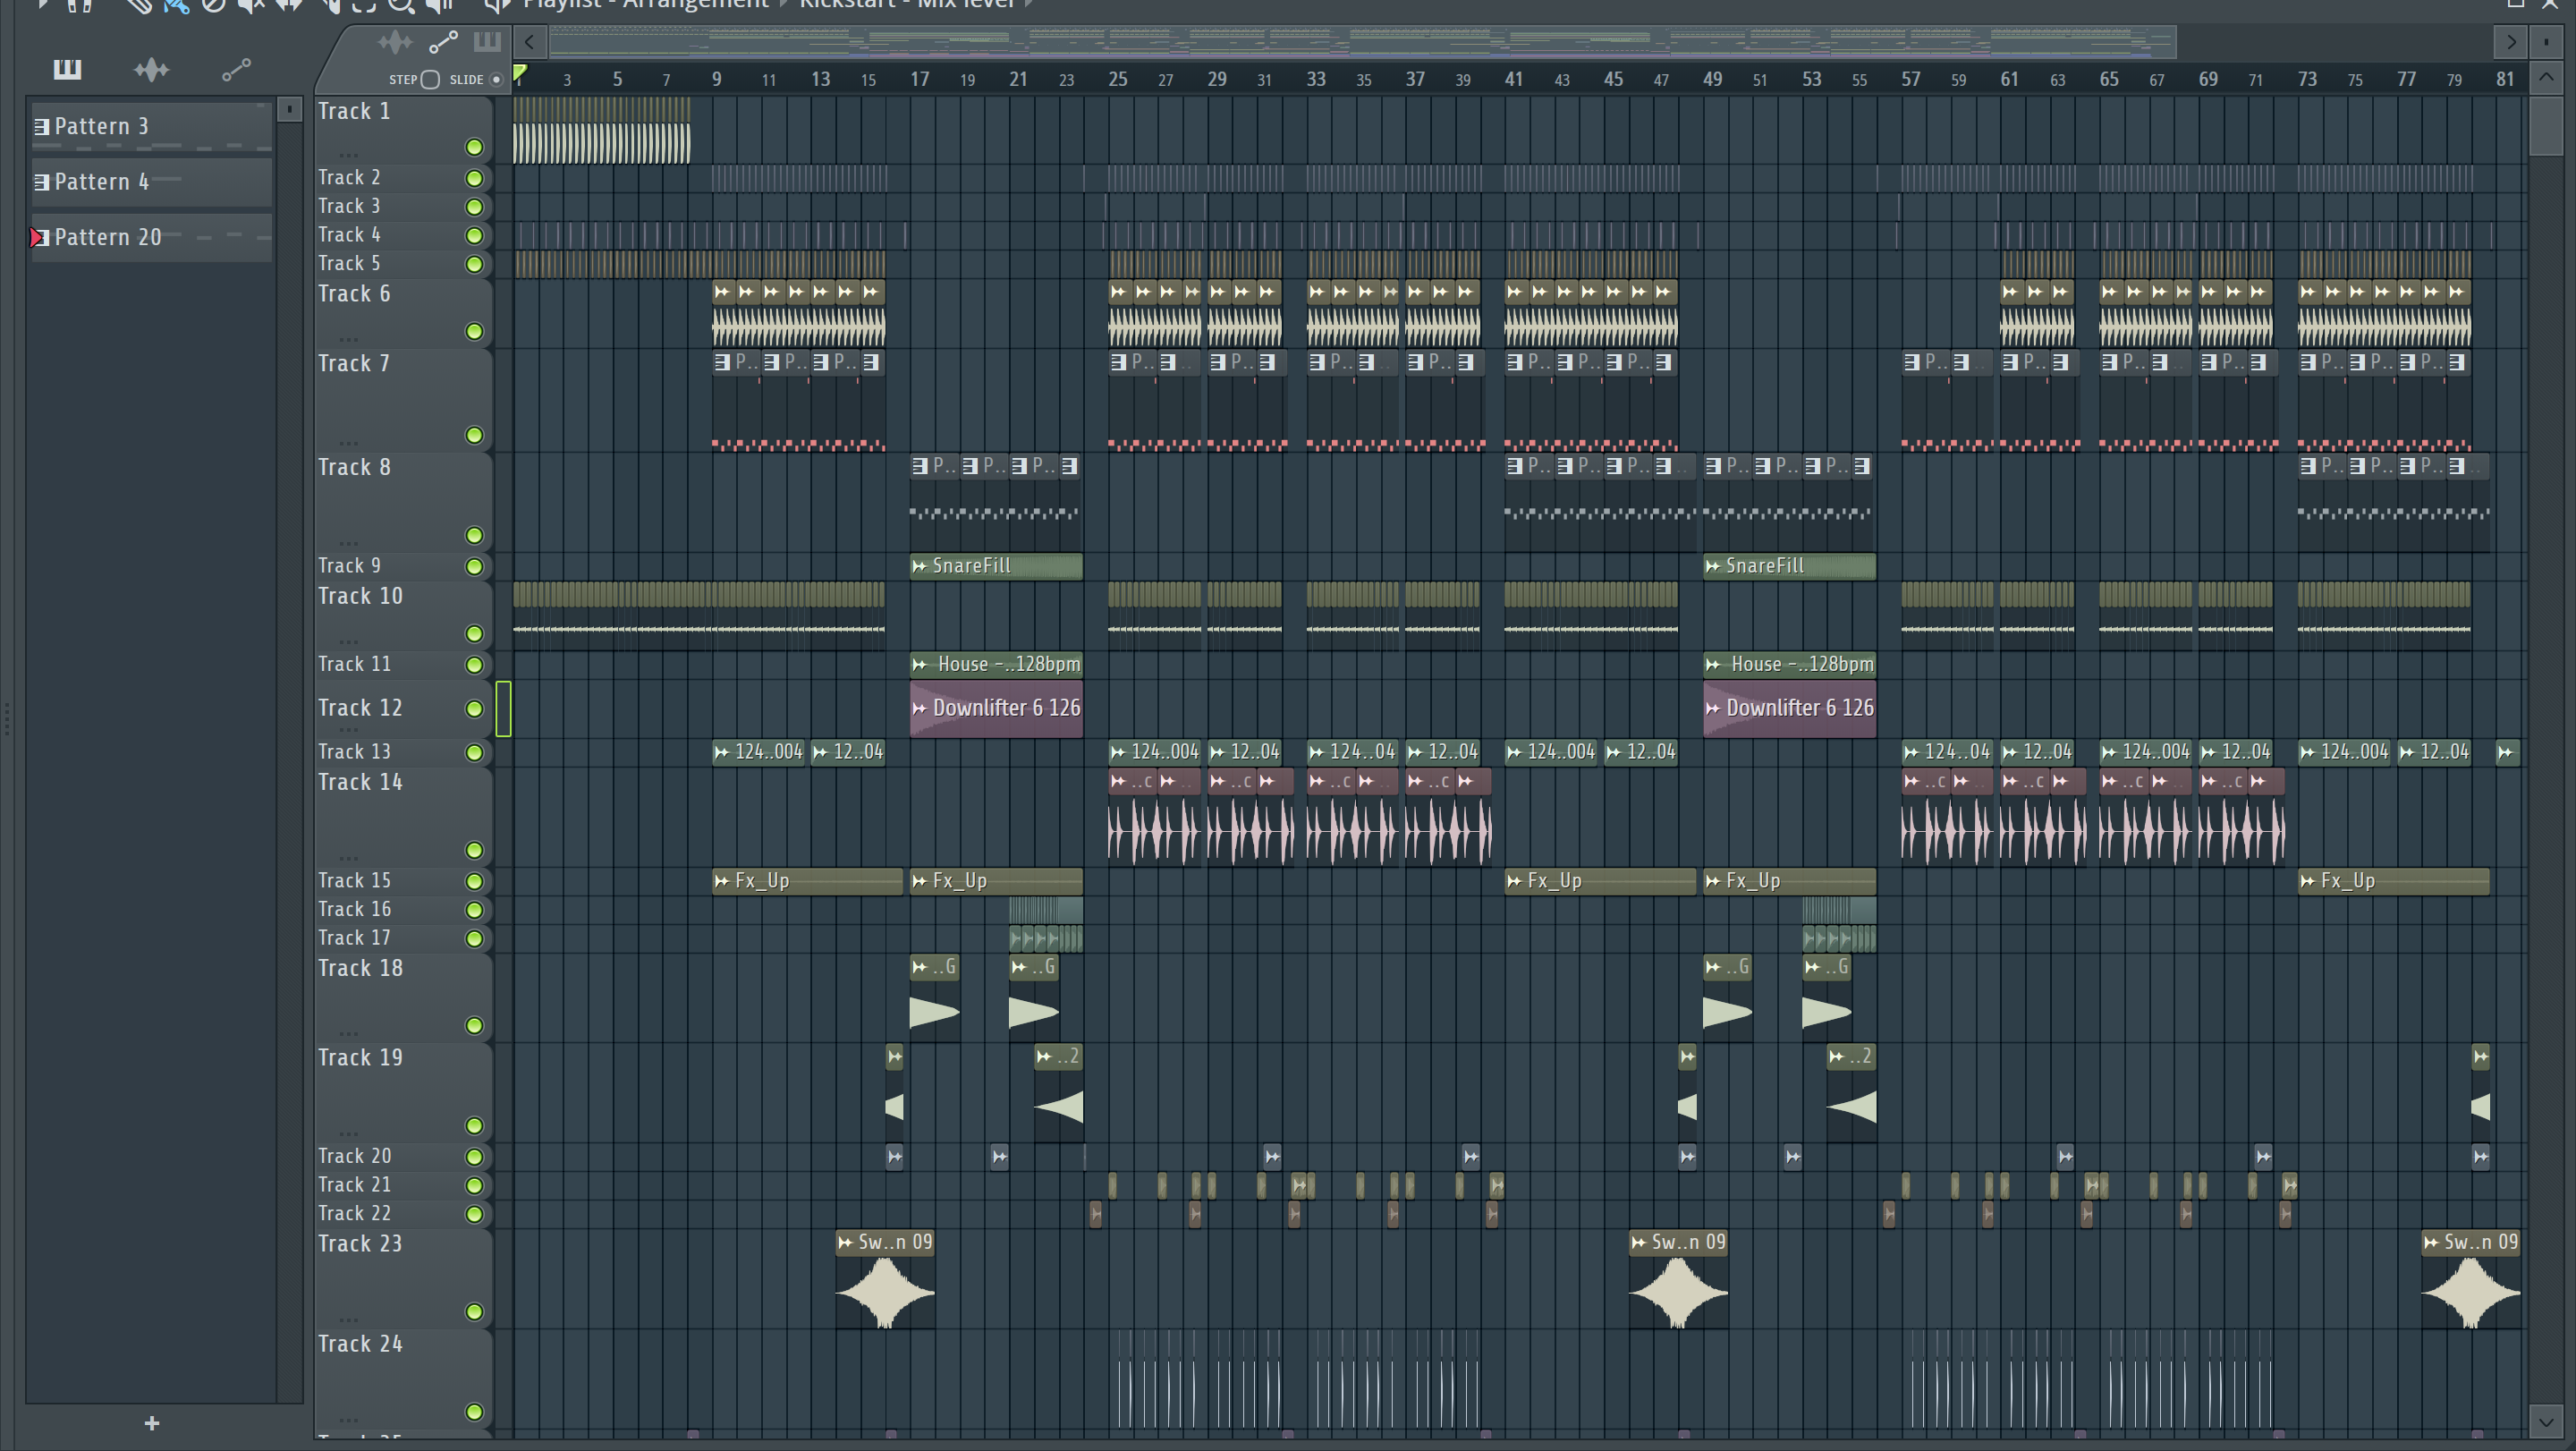Viewport: 2576px width, 1451px height.
Task: Click the Track 8 name label
Action: (x=354, y=467)
